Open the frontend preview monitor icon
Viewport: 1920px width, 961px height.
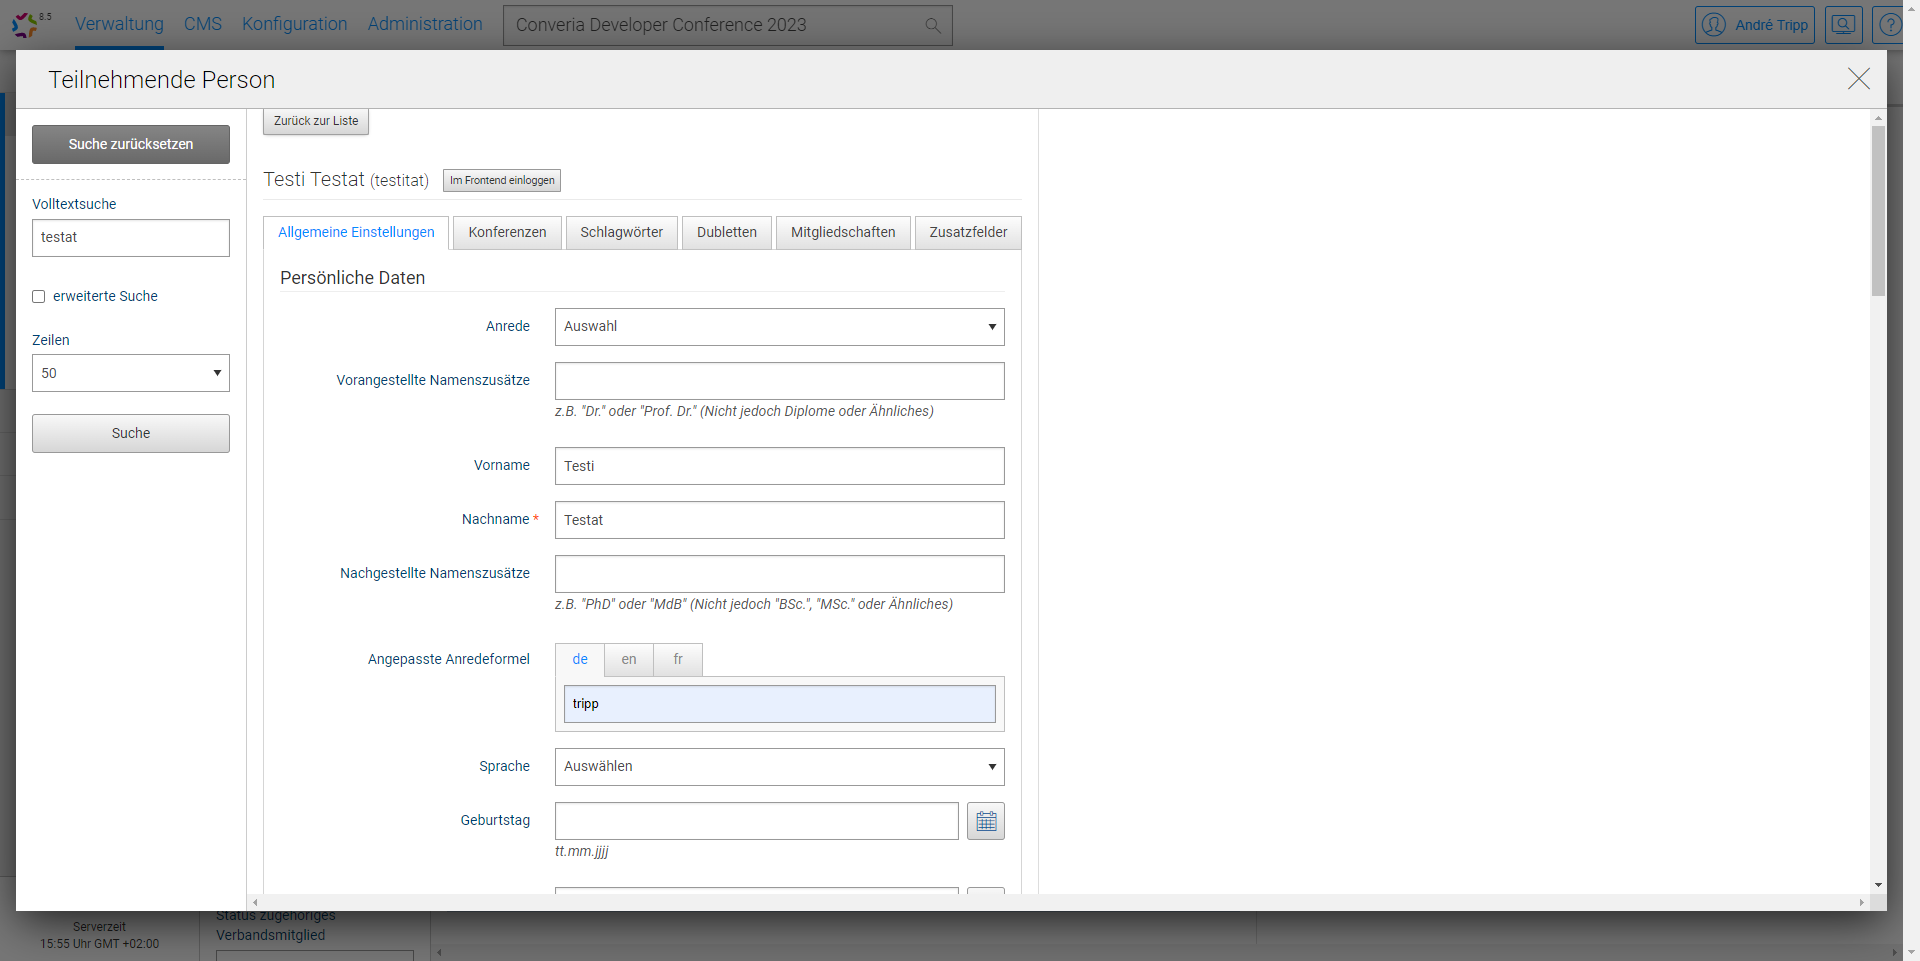[x=1843, y=25]
